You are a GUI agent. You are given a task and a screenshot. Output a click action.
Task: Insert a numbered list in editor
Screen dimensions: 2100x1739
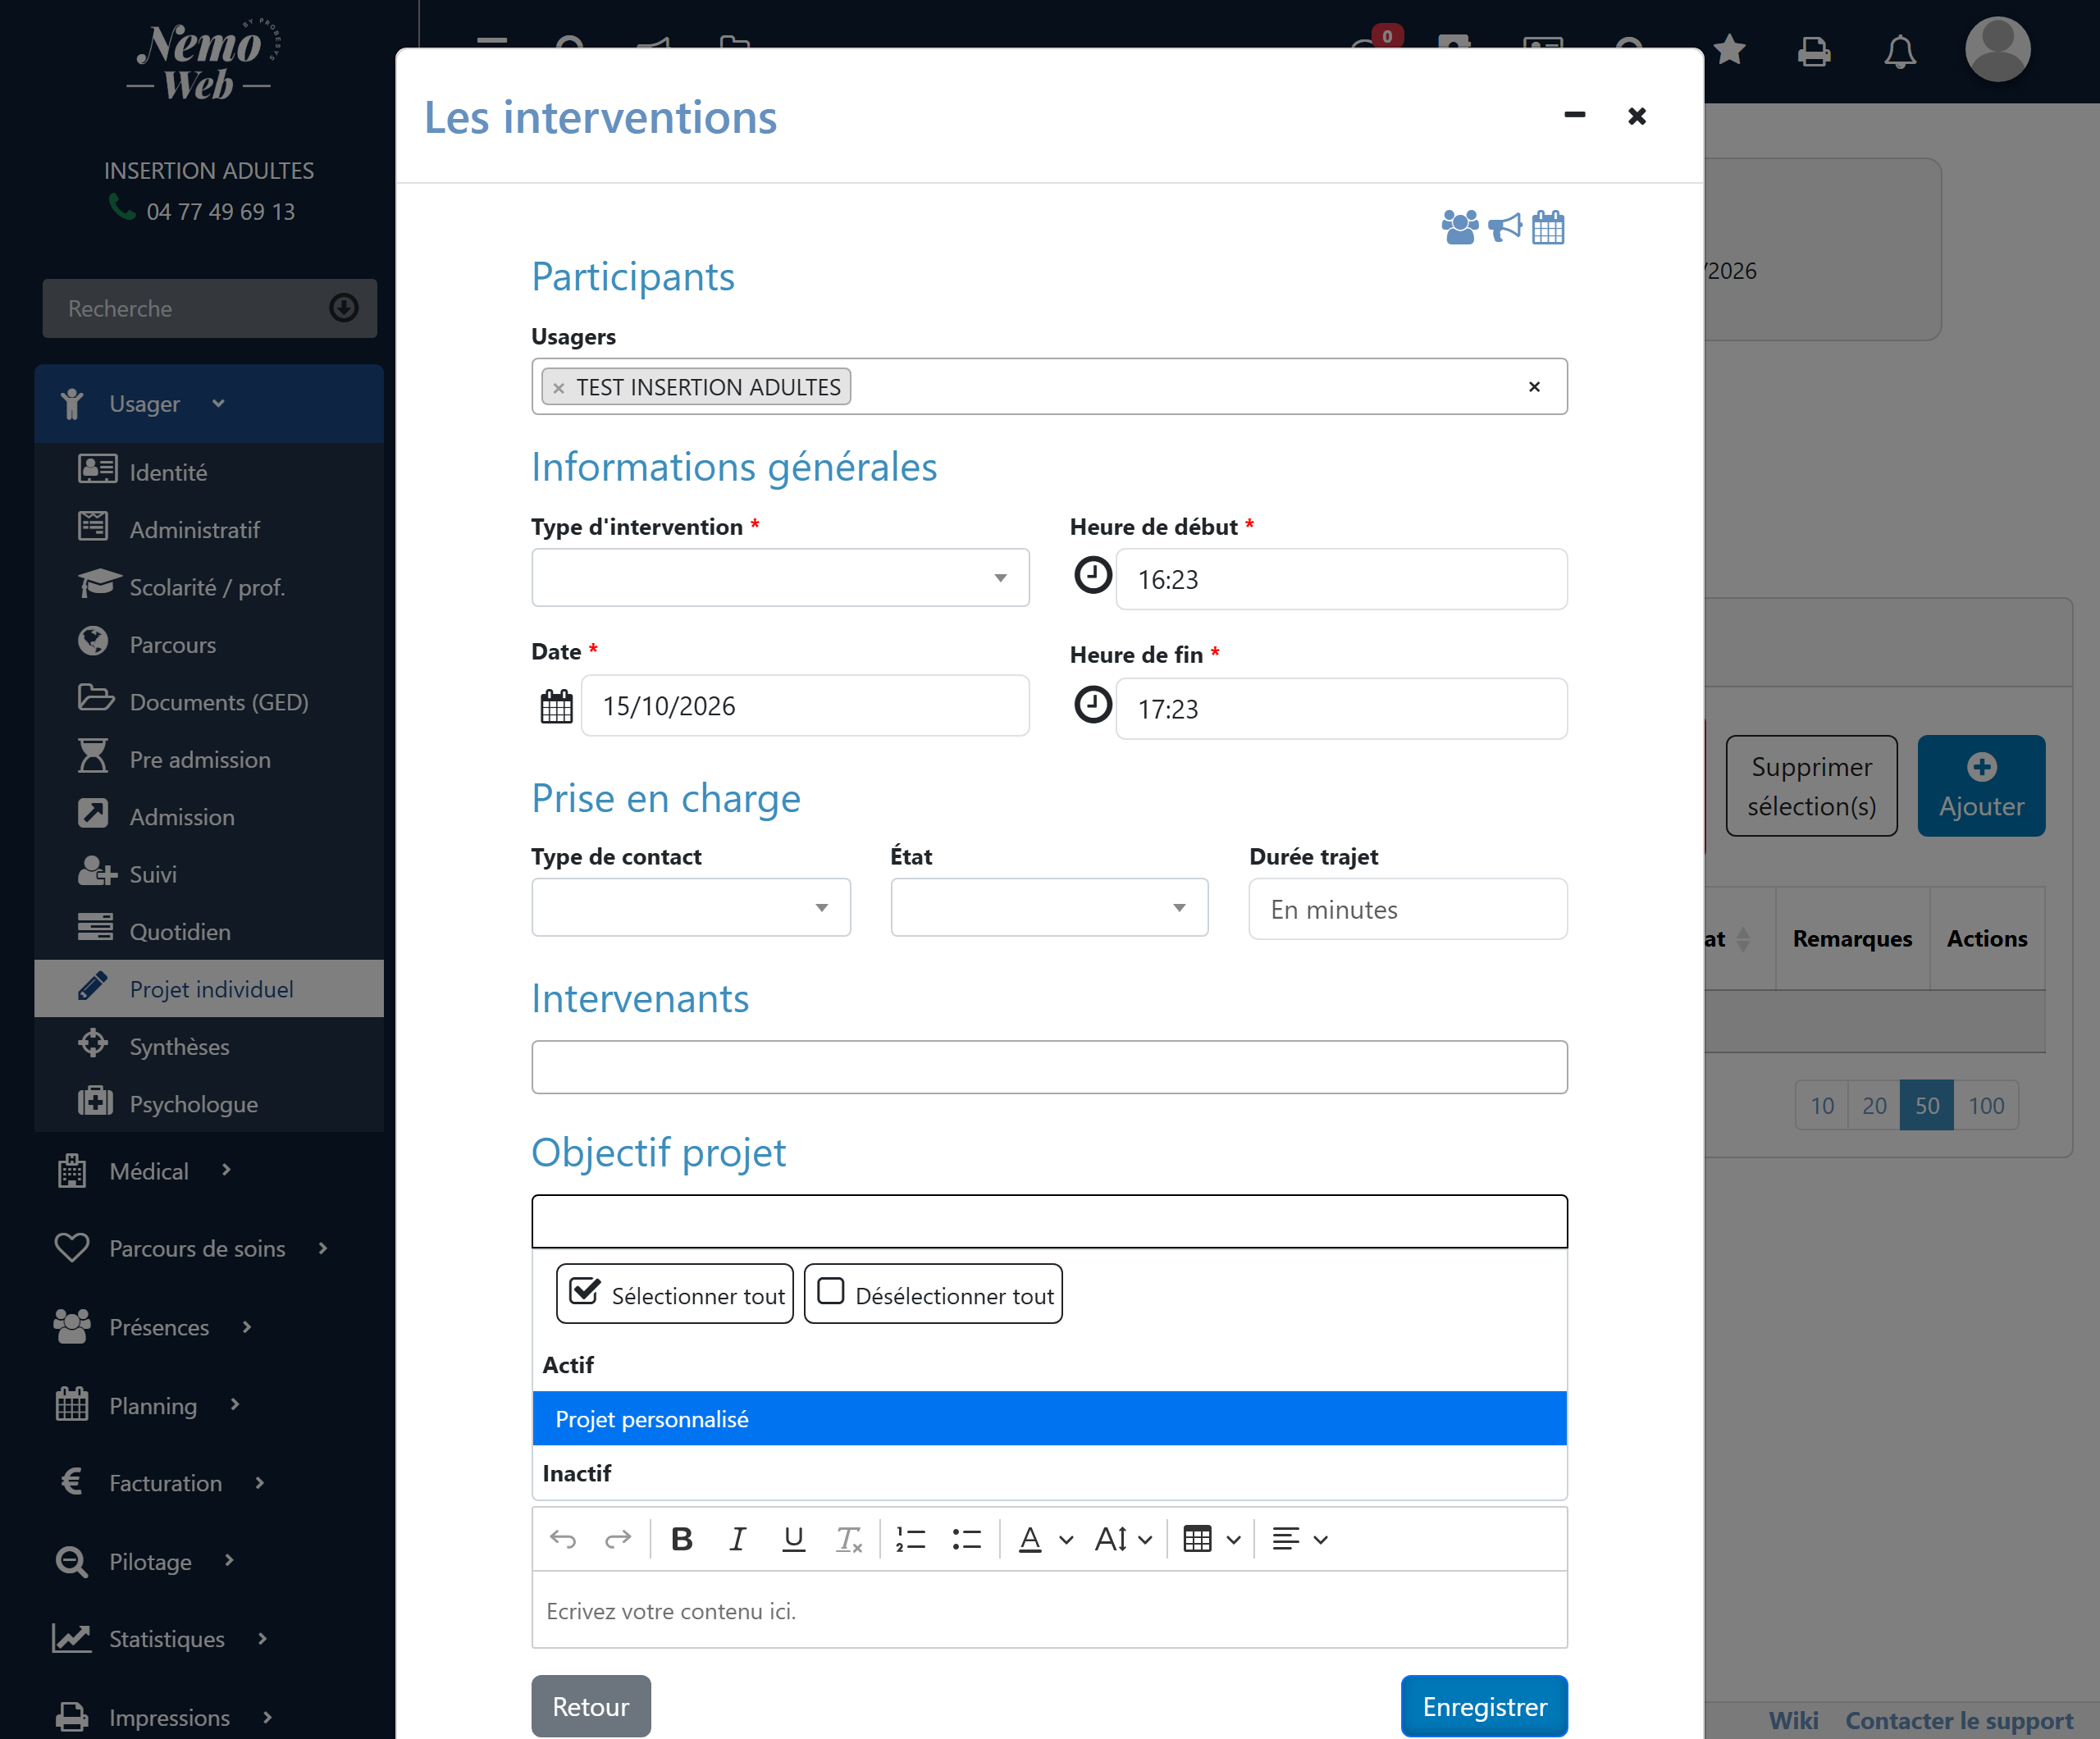911,1539
